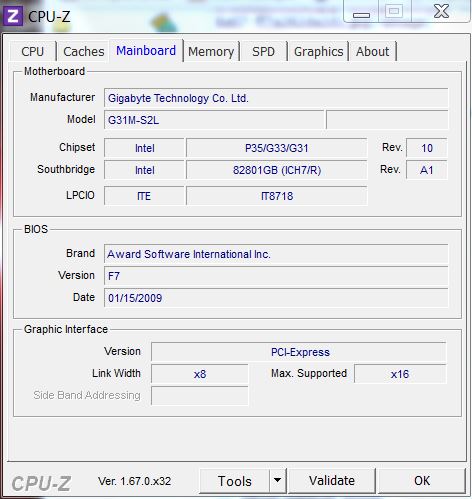Click the chipset value P35/G33/G31
Screen dimensions: 472x499
277,148
